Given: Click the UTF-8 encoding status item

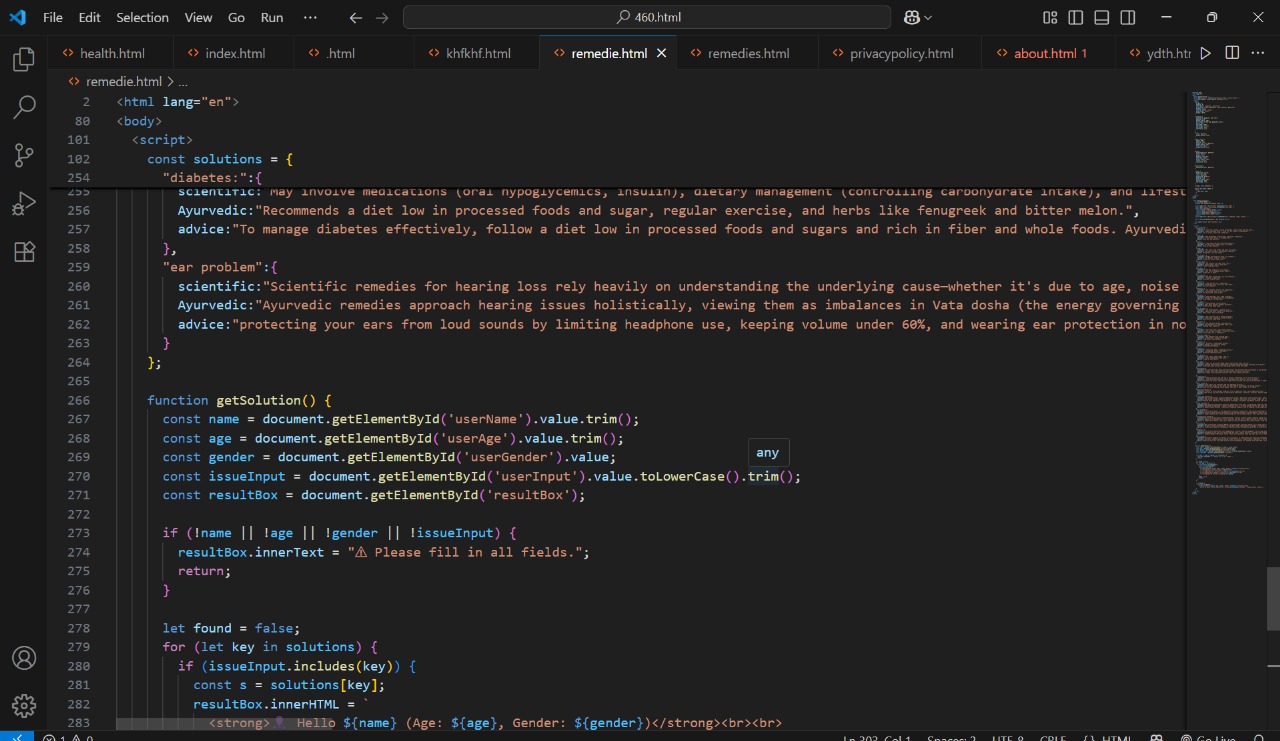Looking at the screenshot, I should pos(1007,738).
